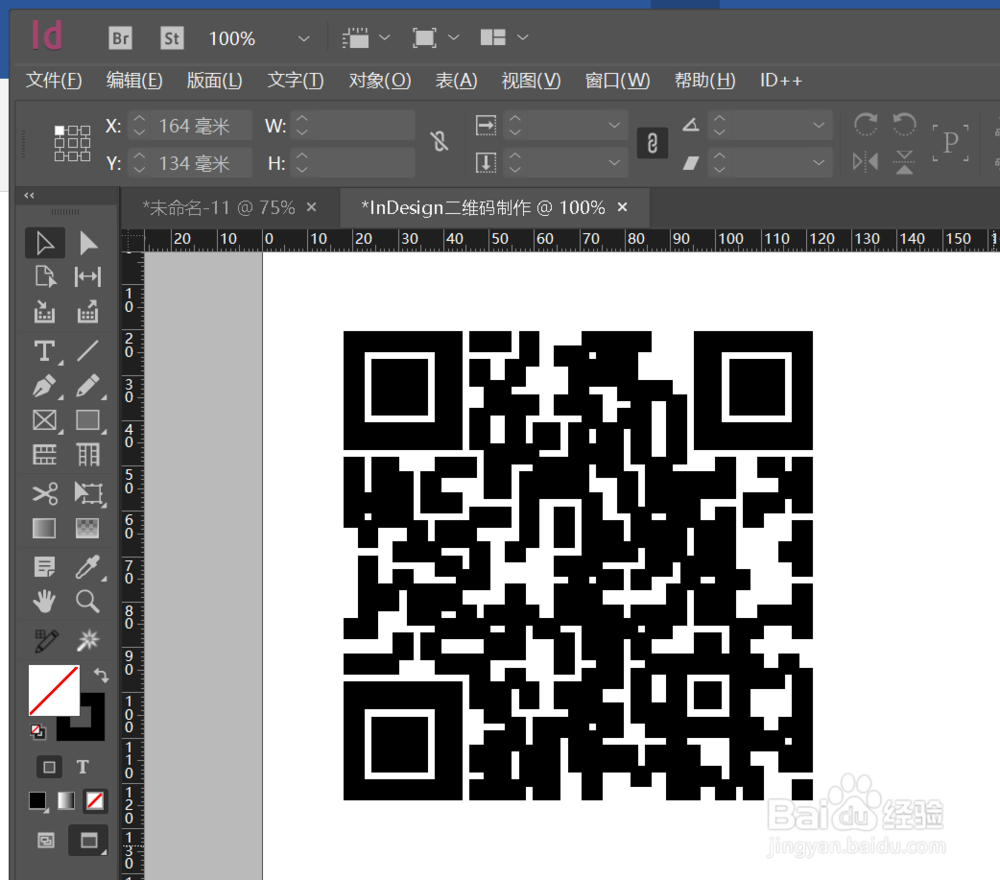
Task: Rotate 90° clockwise button
Action: click(865, 124)
